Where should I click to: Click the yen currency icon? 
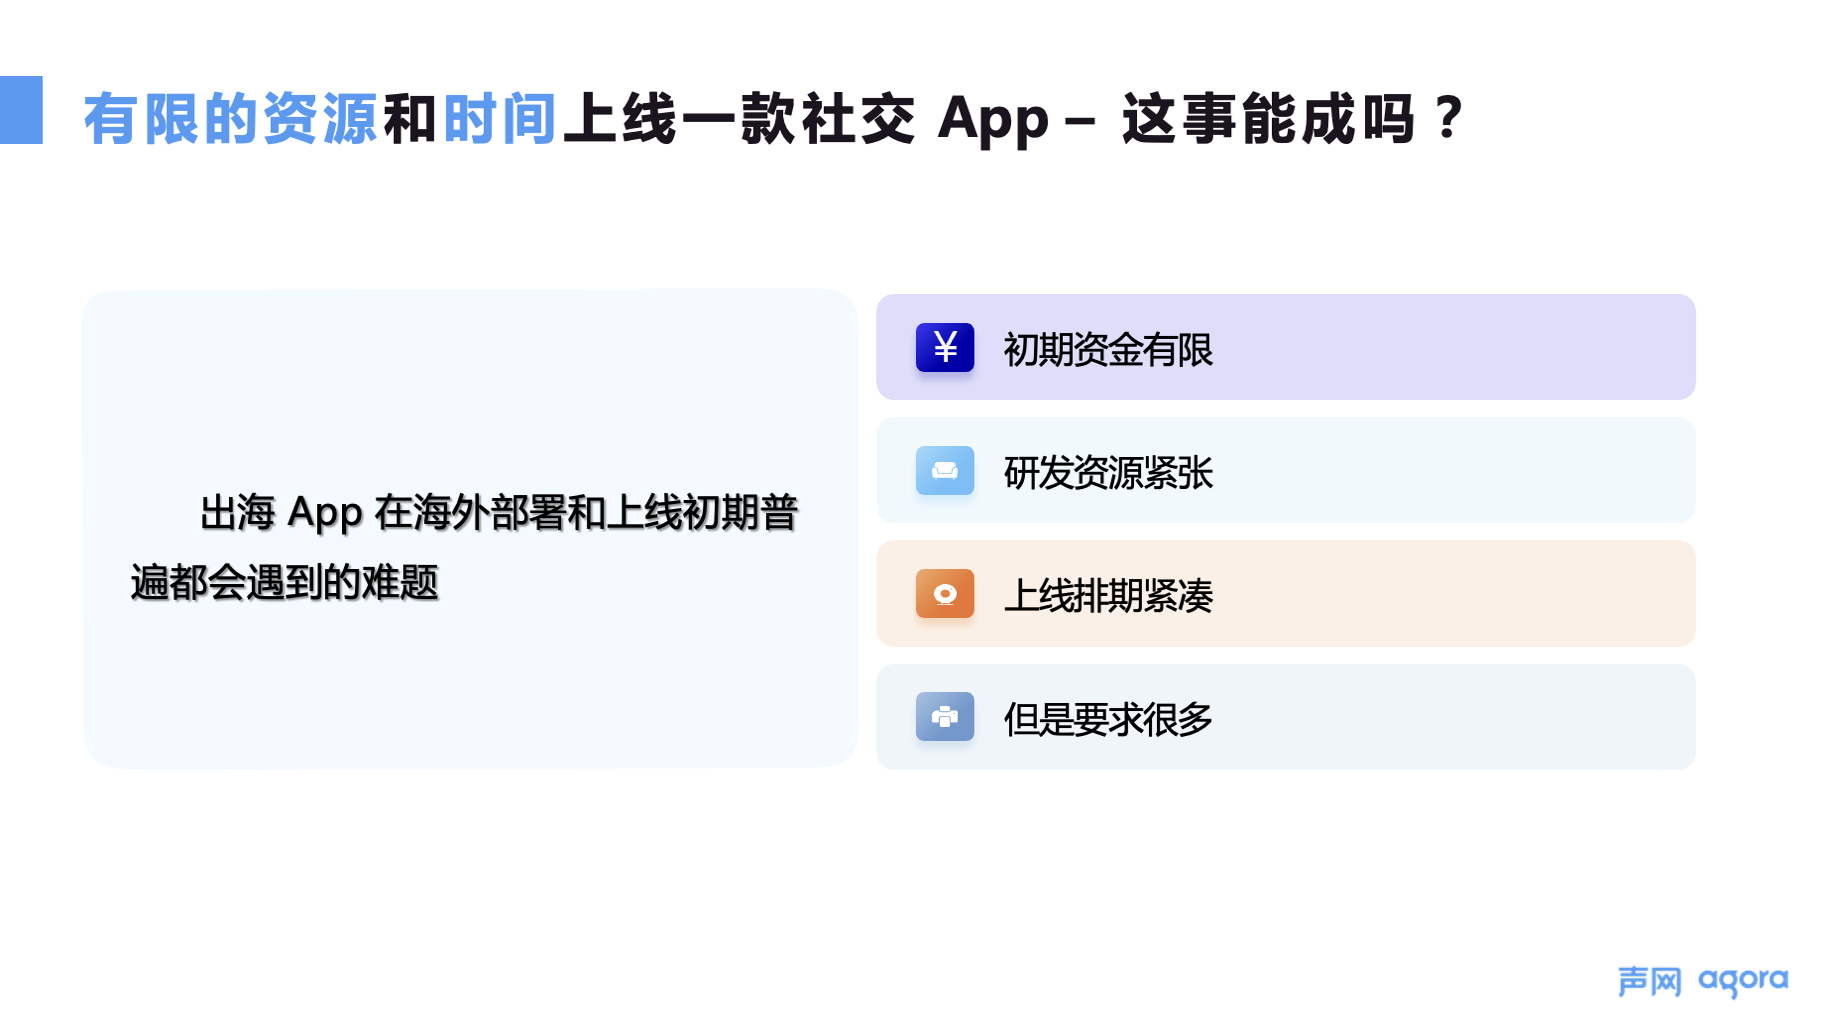point(944,347)
